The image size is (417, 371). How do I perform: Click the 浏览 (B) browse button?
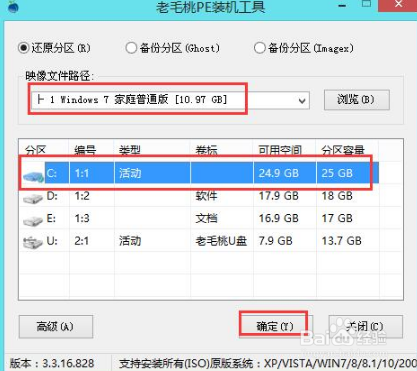356,100
